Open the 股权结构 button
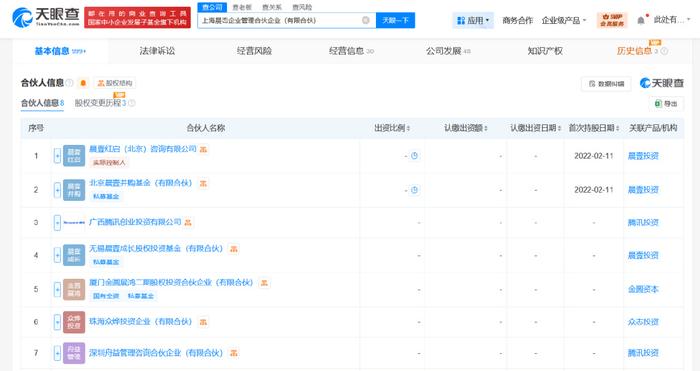Screen dimensions: 700x371 click(115, 83)
